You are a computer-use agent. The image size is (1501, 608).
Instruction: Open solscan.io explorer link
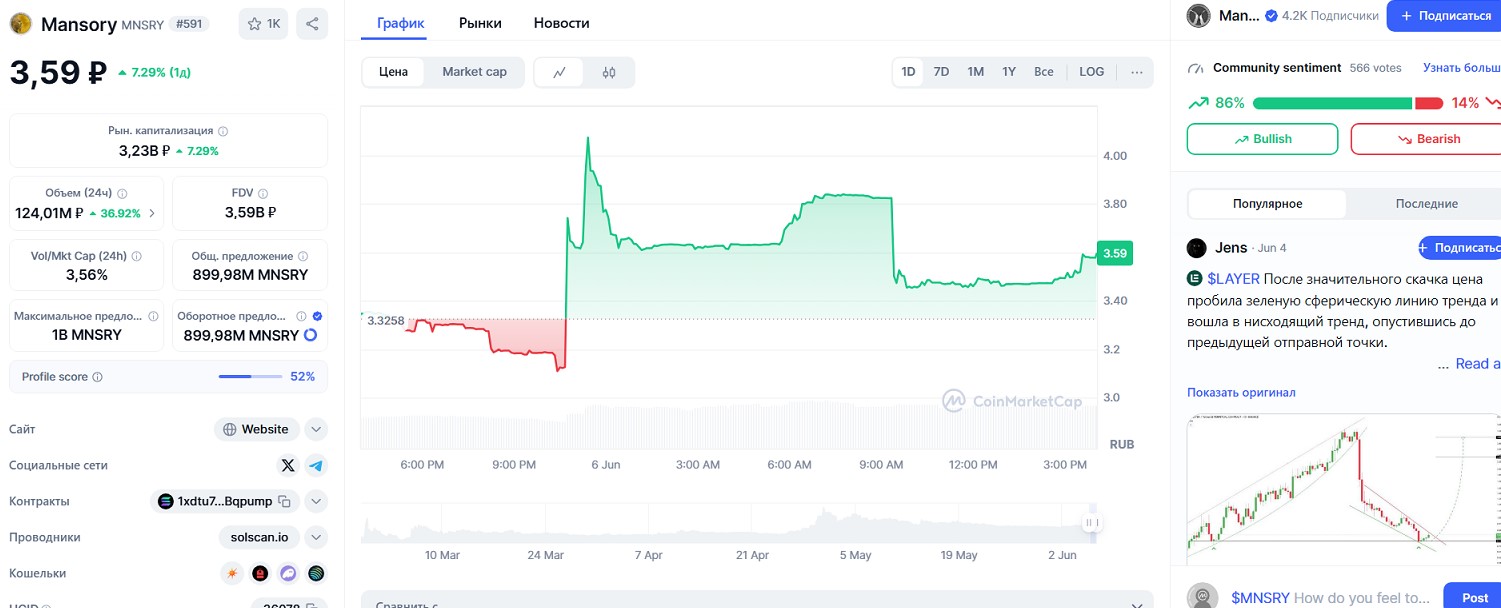tap(259, 537)
